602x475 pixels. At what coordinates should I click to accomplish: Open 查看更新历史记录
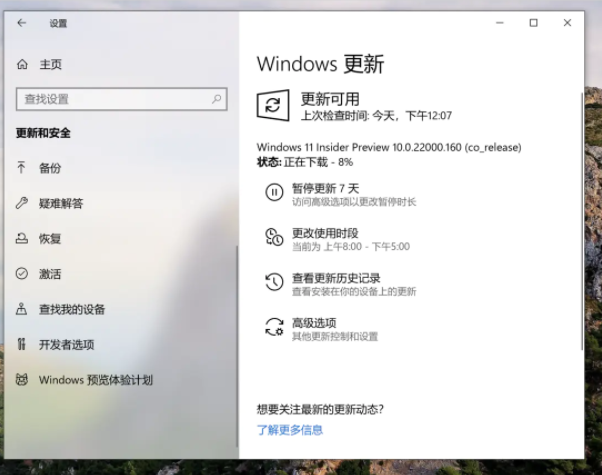click(336, 278)
